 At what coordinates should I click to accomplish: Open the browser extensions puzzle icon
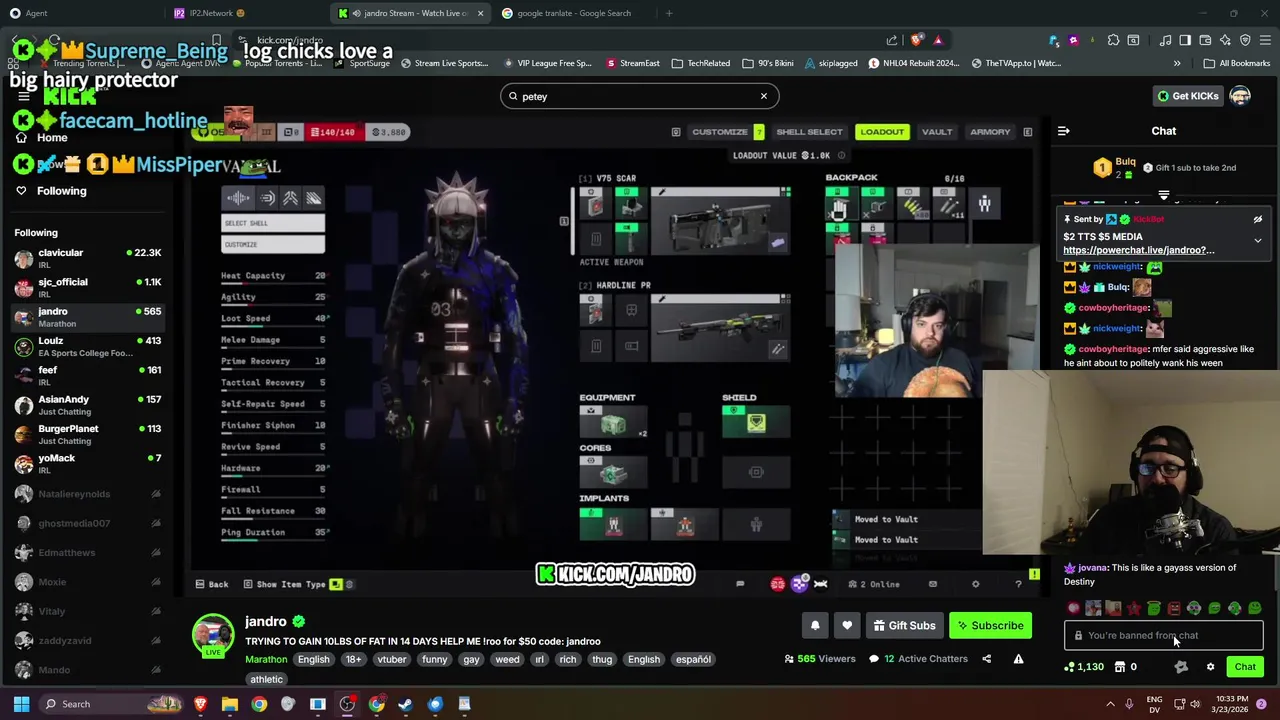(1113, 40)
